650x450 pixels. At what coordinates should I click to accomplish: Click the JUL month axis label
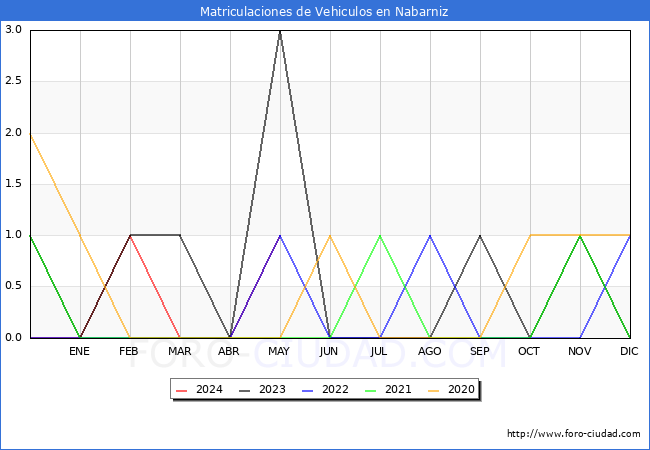click(379, 351)
